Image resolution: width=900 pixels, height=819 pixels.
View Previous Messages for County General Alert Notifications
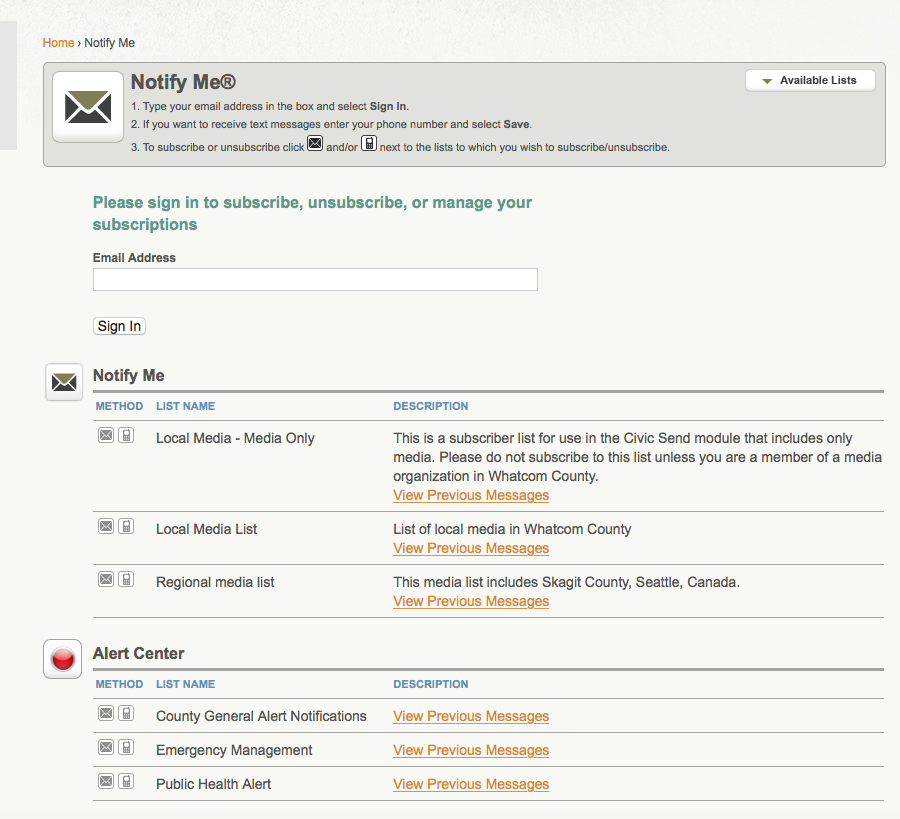(x=471, y=716)
